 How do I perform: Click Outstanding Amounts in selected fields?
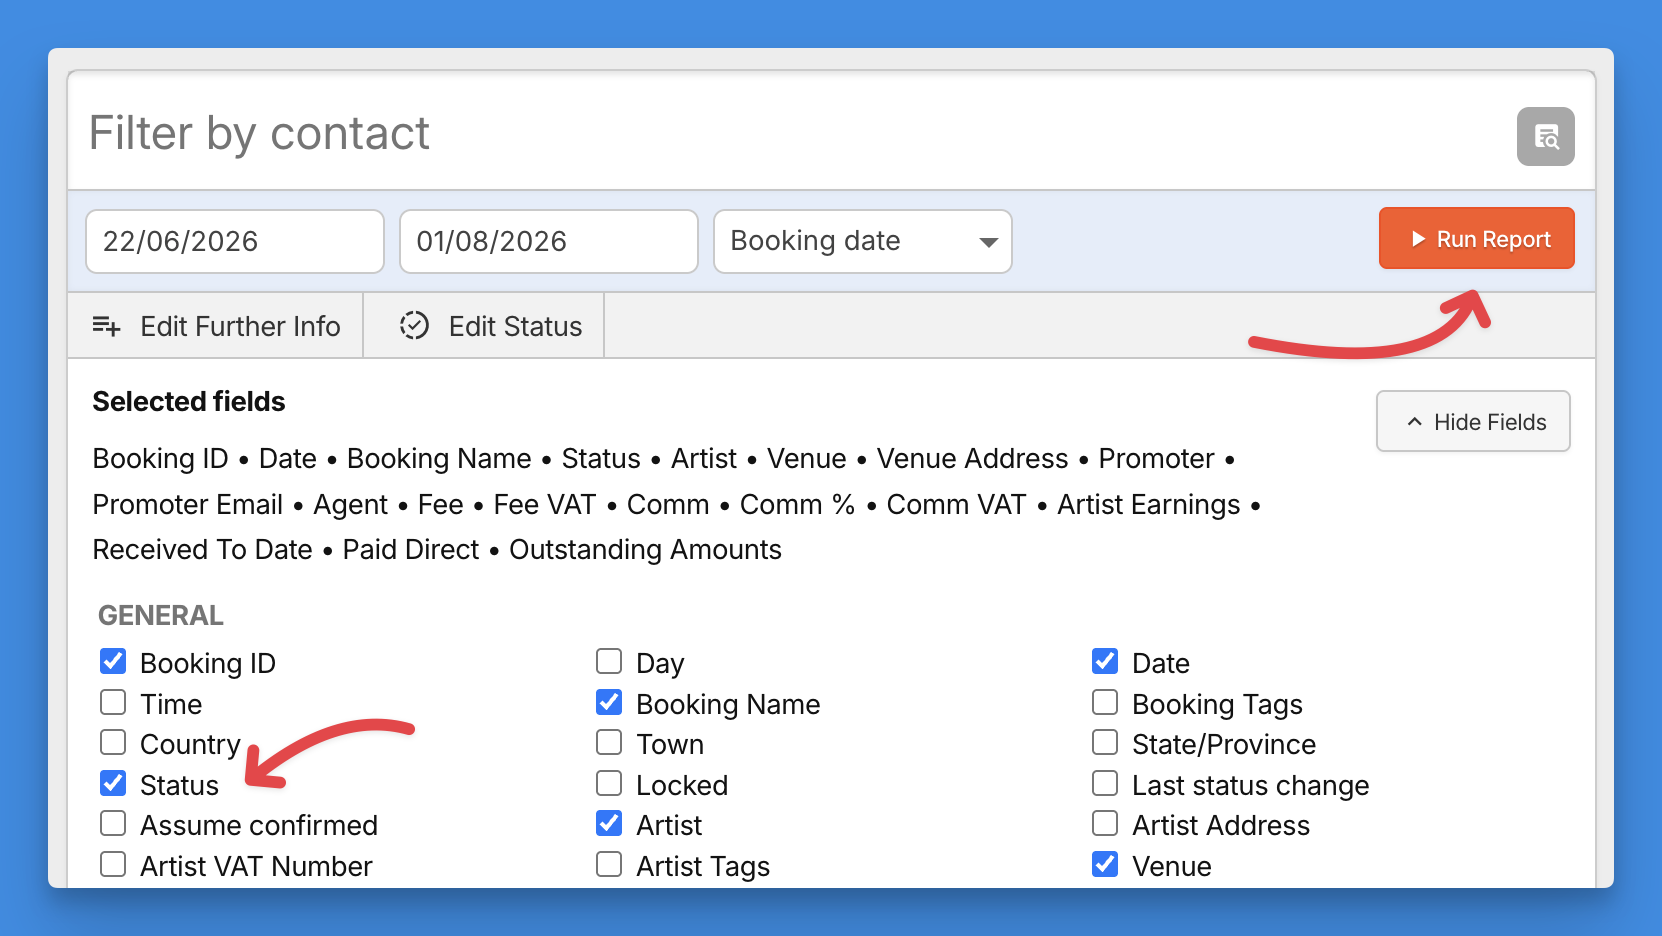coord(645,550)
